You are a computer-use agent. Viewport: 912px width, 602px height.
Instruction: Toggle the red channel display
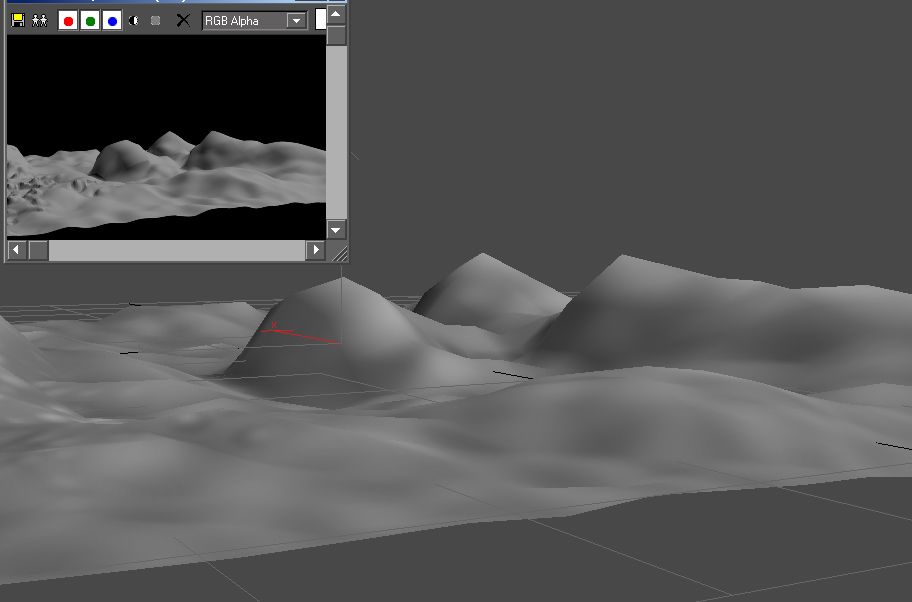tap(68, 21)
